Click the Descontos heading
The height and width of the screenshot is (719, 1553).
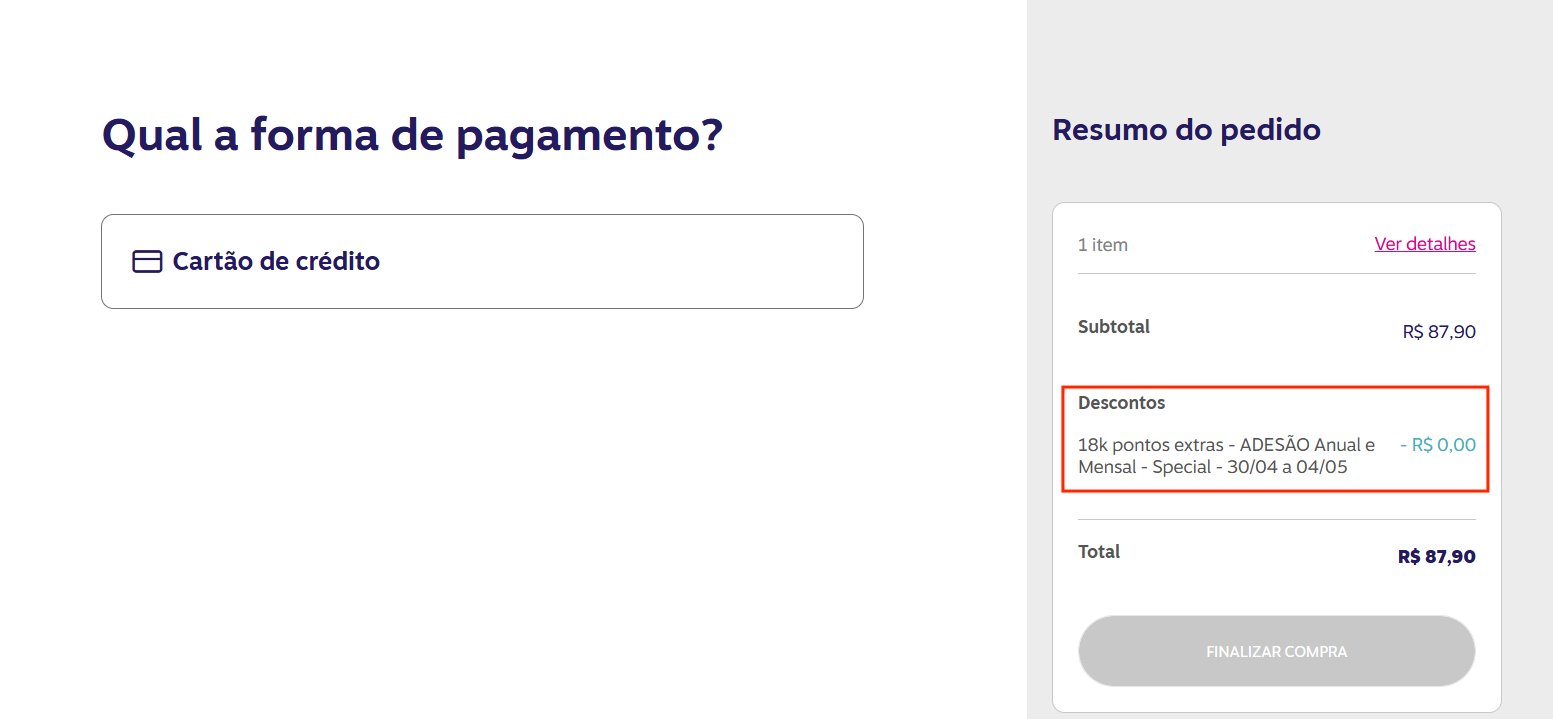[x=1121, y=403]
